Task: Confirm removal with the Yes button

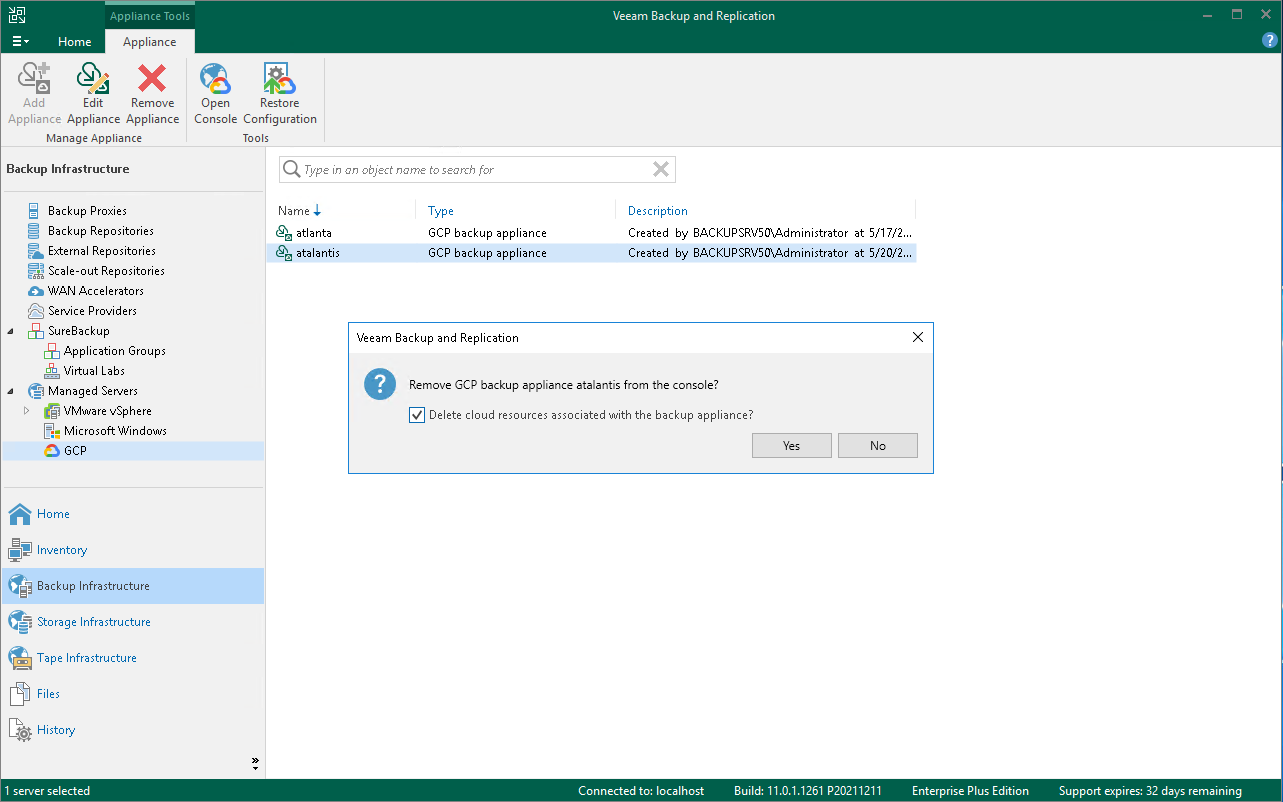Action: coord(791,446)
